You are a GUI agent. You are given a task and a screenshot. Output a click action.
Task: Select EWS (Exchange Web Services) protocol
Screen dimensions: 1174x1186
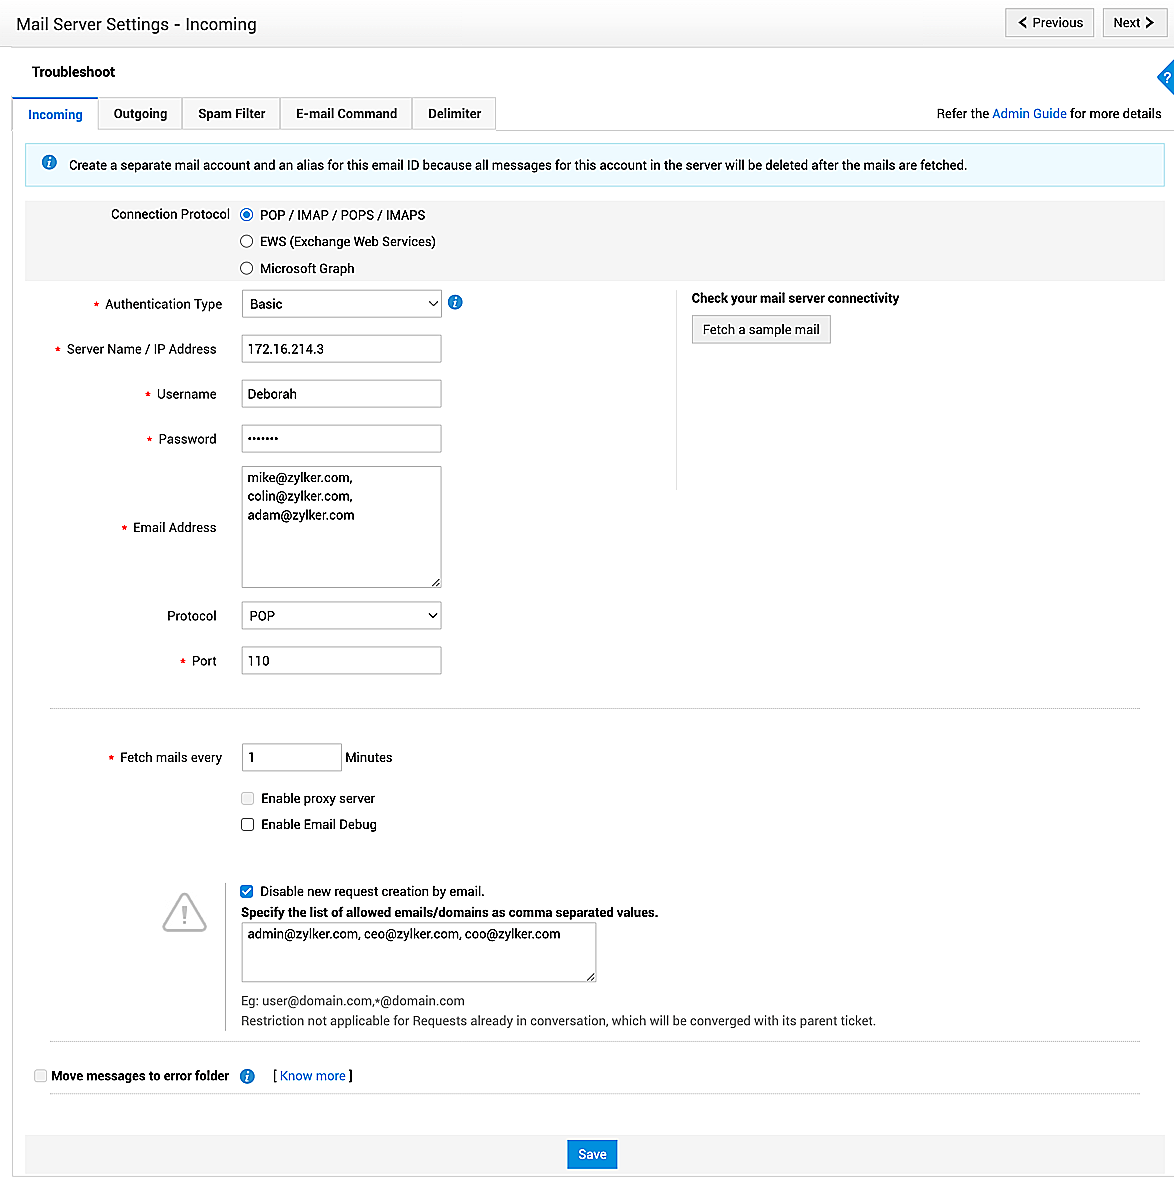pyautogui.click(x=247, y=241)
